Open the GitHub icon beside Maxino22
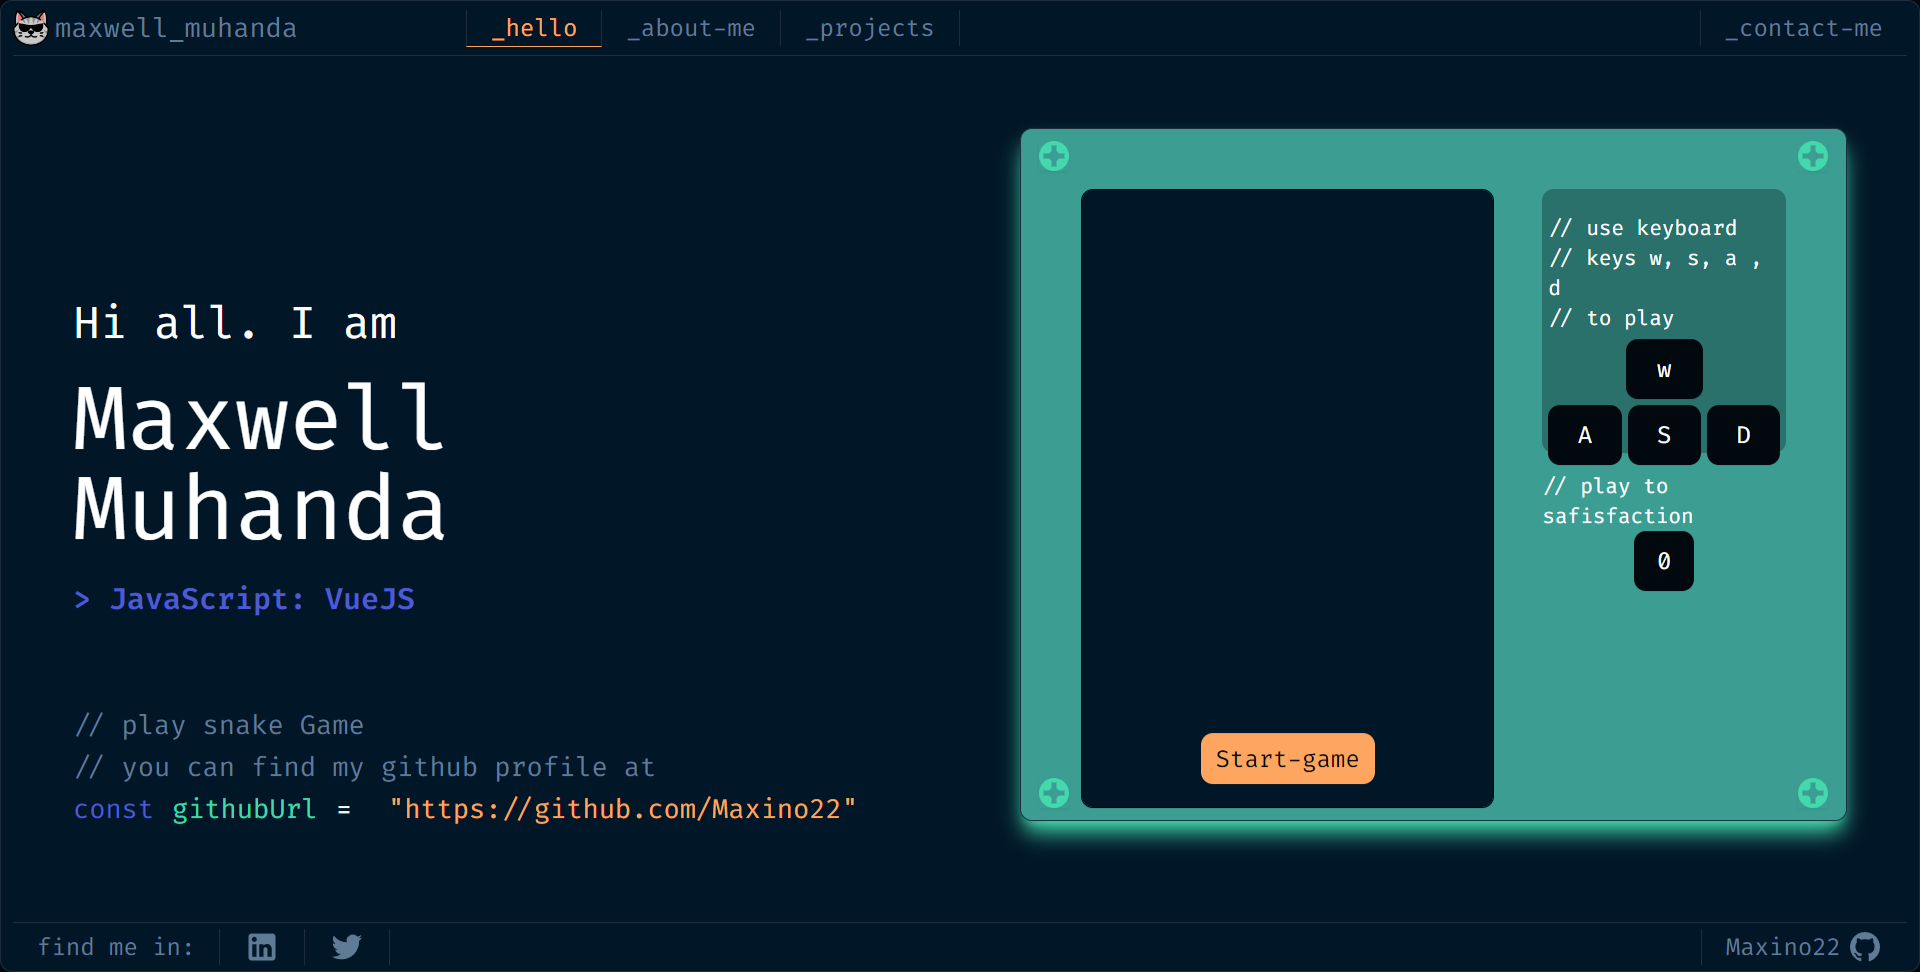1920x972 pixels. click(1865, 947)
